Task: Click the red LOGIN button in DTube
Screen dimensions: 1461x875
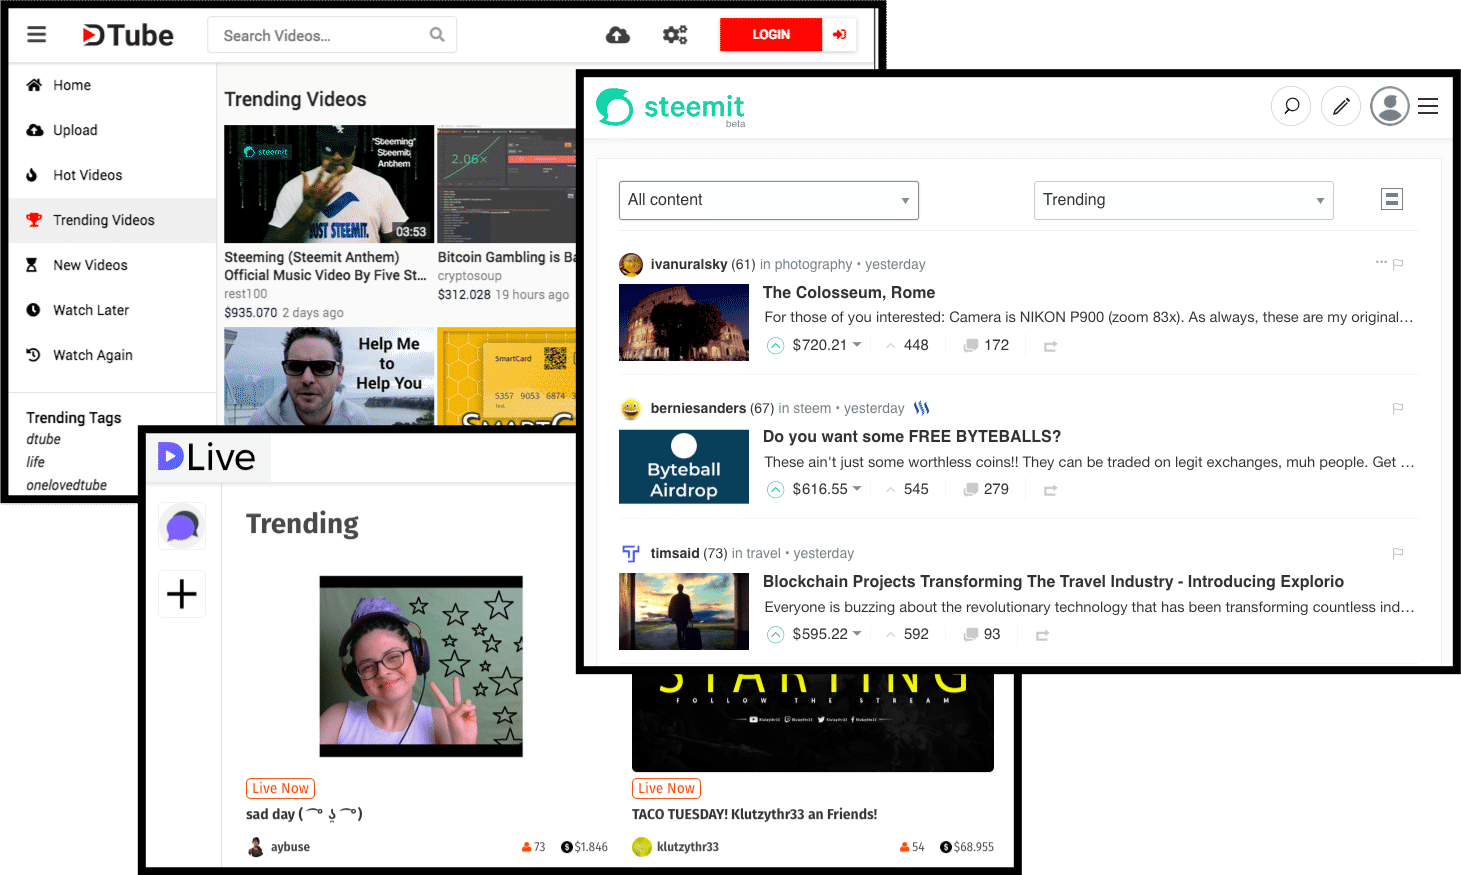Action: click(x=771, y=35)
